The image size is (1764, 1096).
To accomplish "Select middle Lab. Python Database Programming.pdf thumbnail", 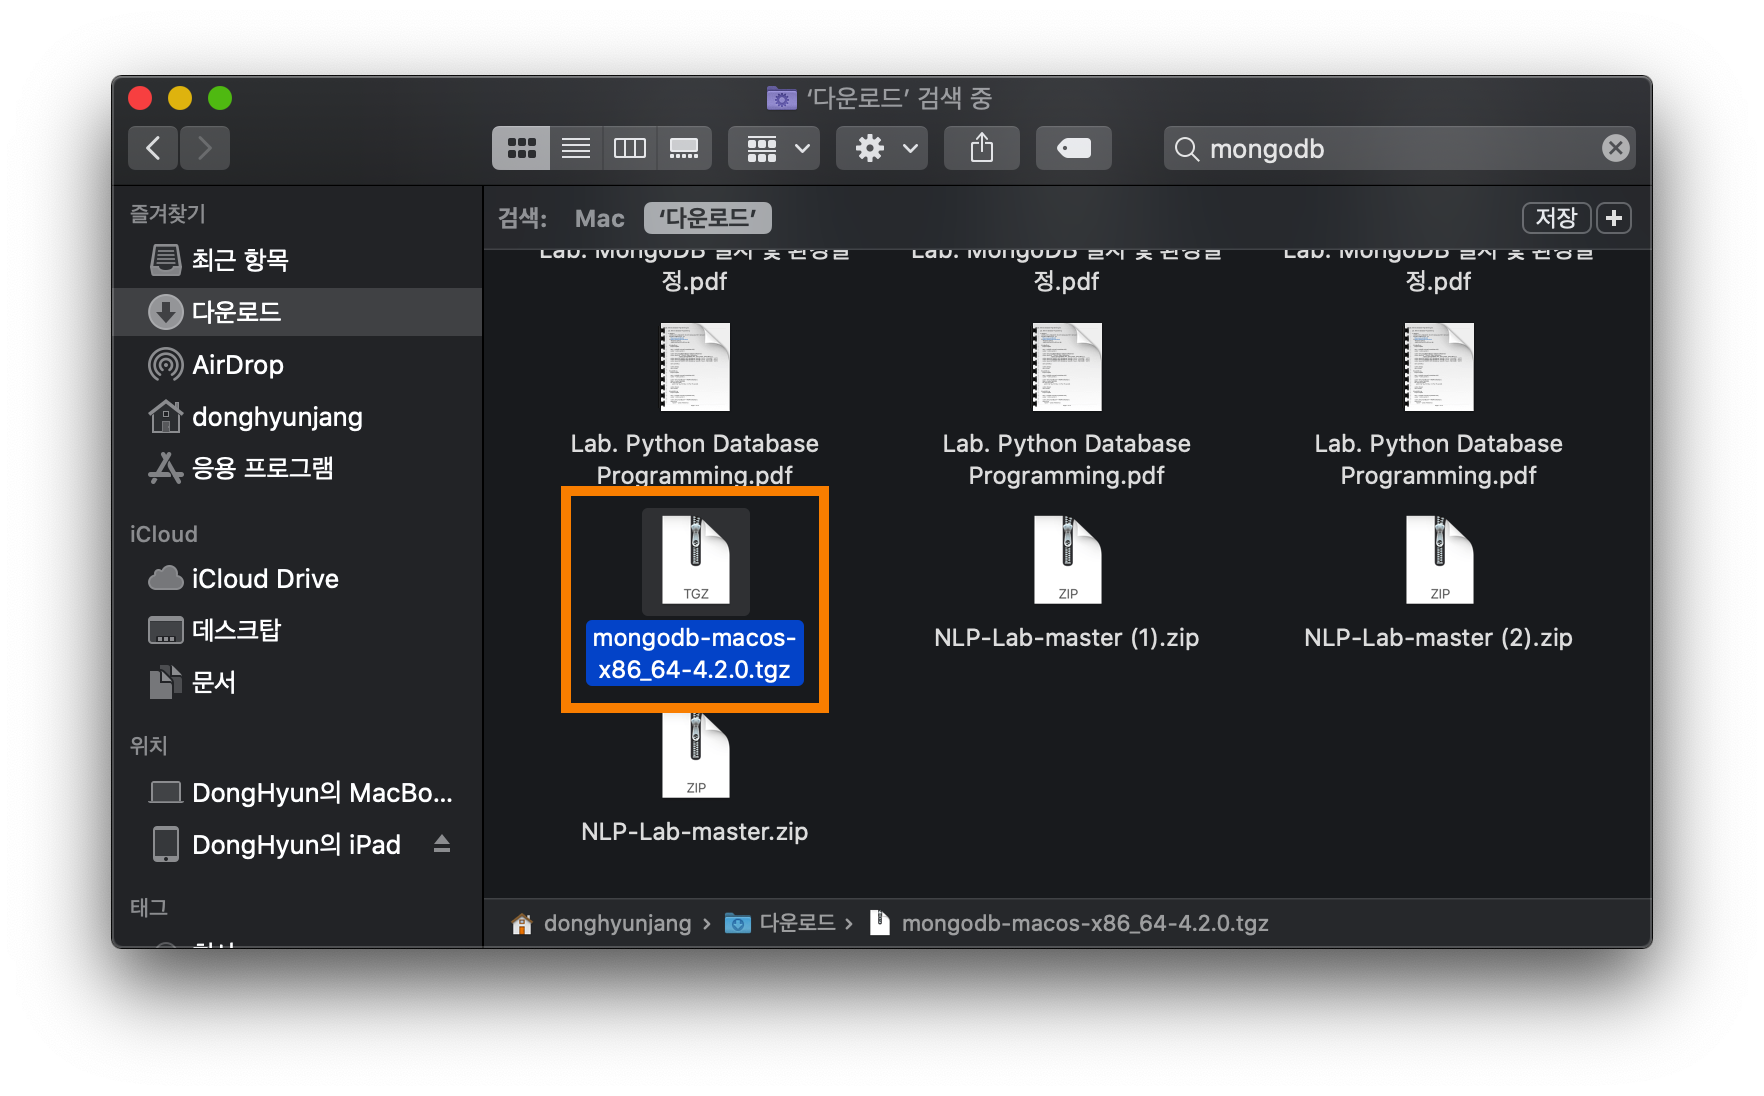I will [x=1068, y=367].
